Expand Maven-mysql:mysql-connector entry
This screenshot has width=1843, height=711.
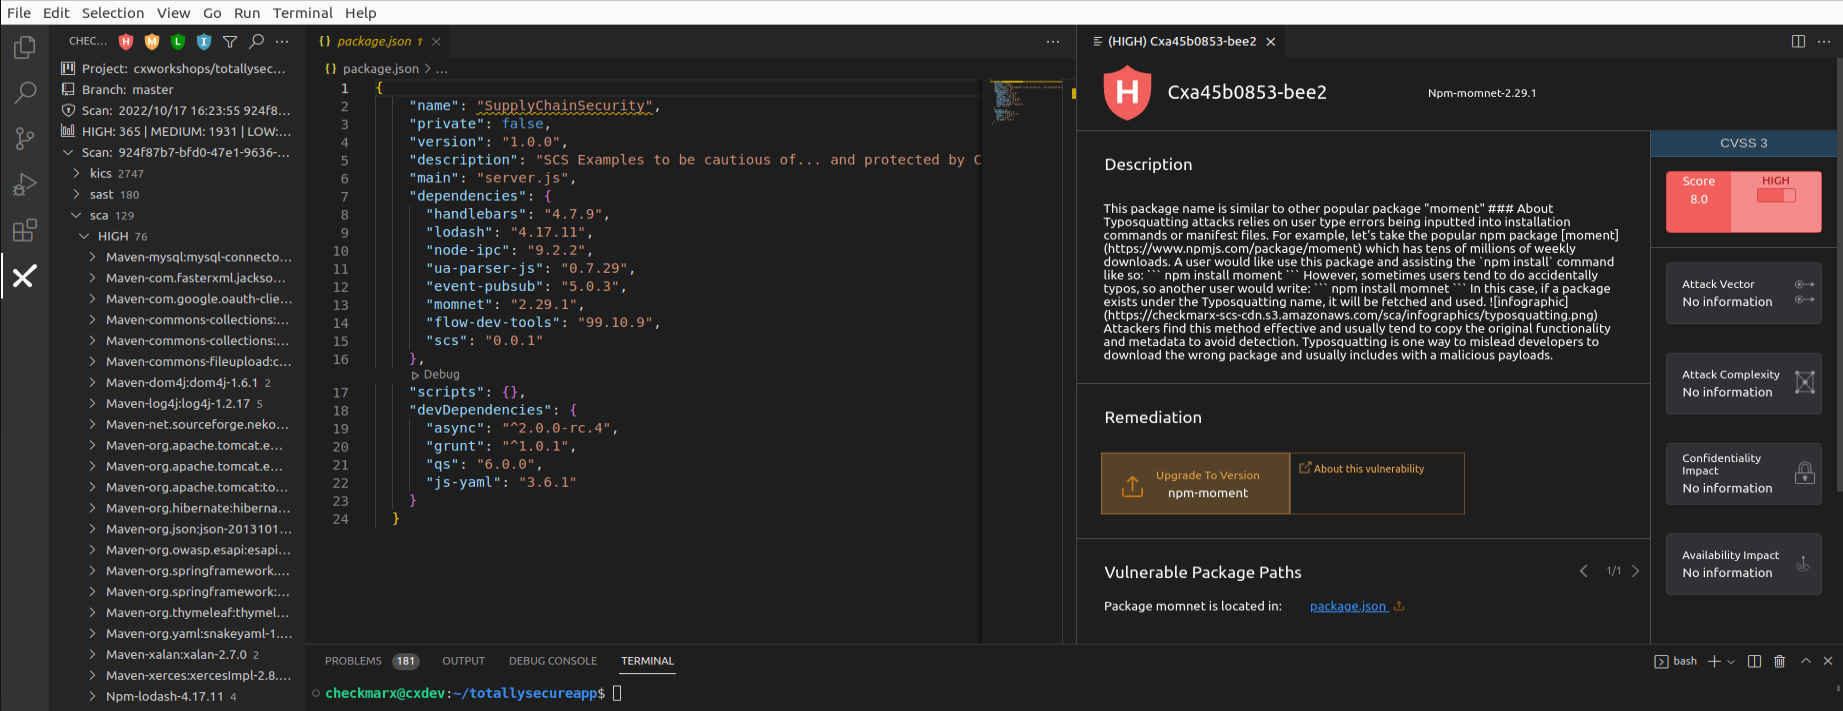(x=92, y=257)
